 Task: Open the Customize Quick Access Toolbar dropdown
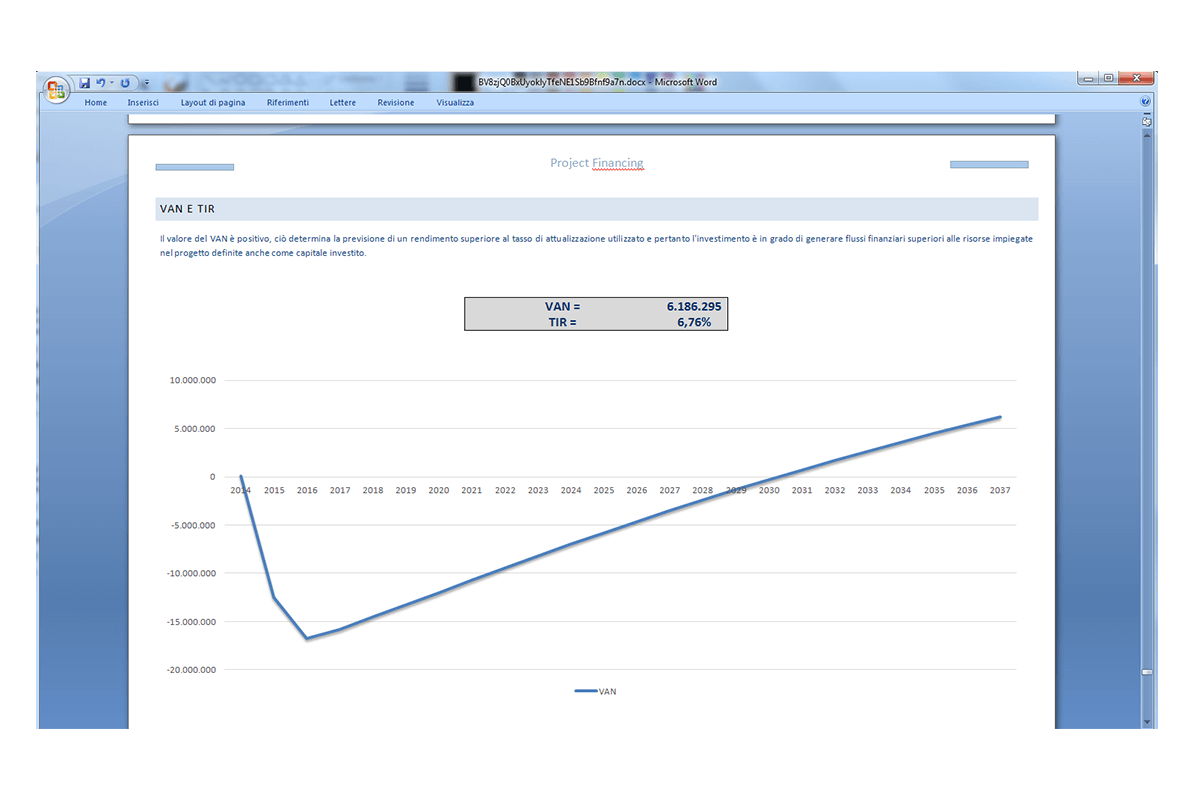(147, 83)
